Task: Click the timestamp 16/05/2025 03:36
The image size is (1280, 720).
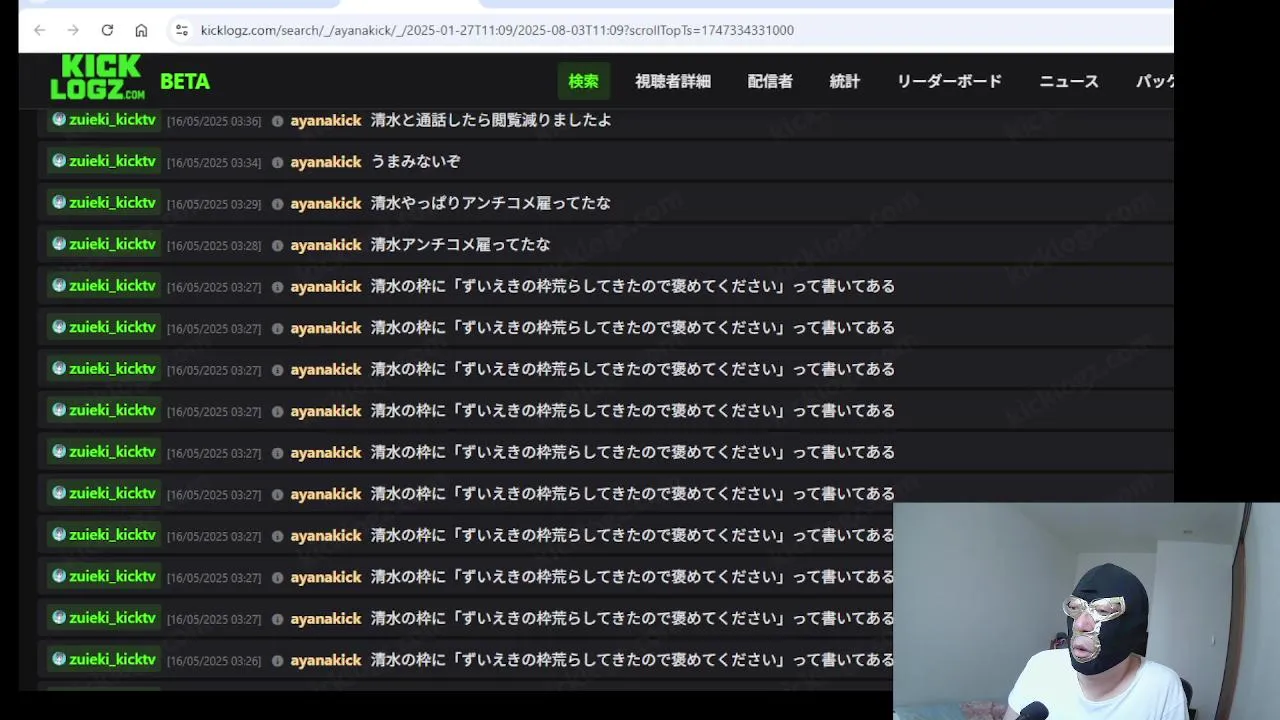Action: point(214,121)
